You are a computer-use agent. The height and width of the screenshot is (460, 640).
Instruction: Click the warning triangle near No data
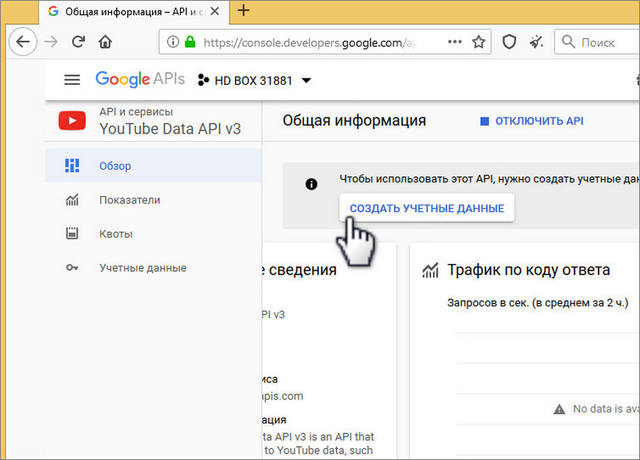pos(559,409)
